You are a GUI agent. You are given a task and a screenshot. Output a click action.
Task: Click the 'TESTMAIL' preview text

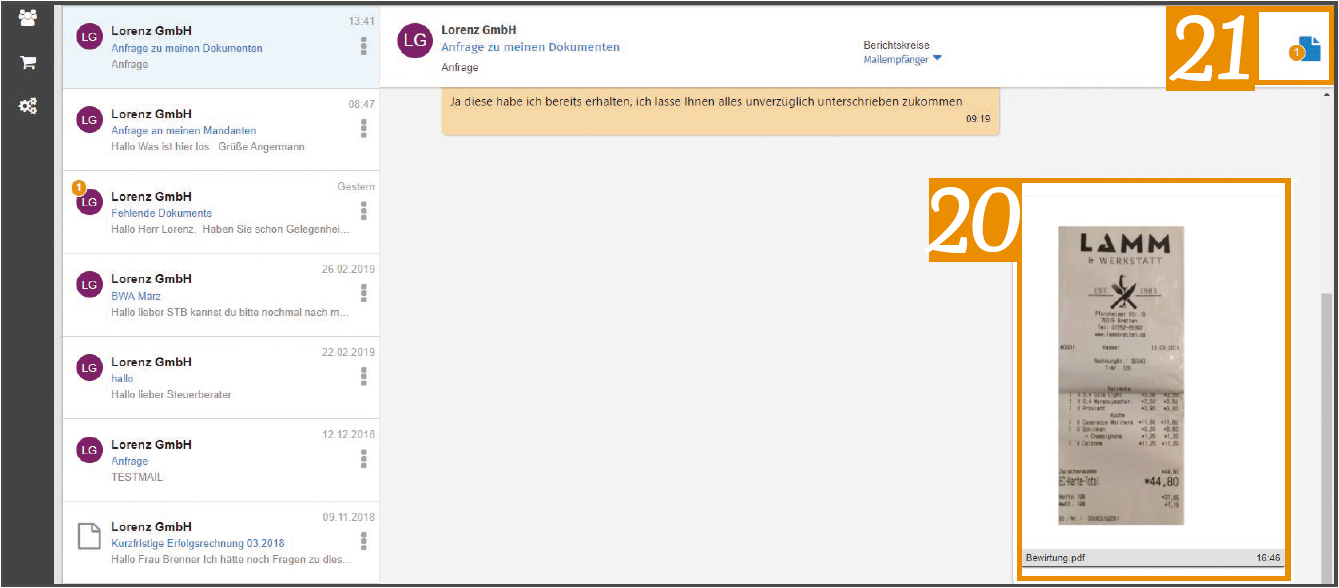[137, 477]
